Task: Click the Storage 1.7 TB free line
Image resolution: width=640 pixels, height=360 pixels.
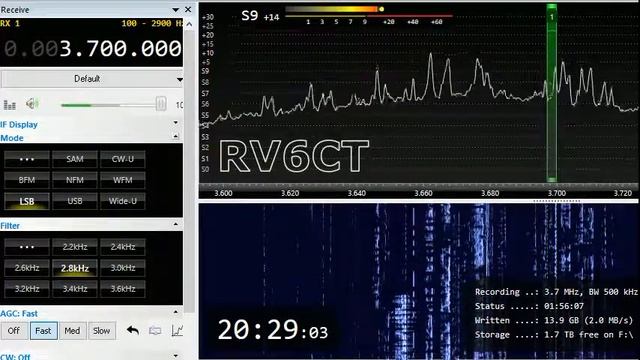Action: 553,335
